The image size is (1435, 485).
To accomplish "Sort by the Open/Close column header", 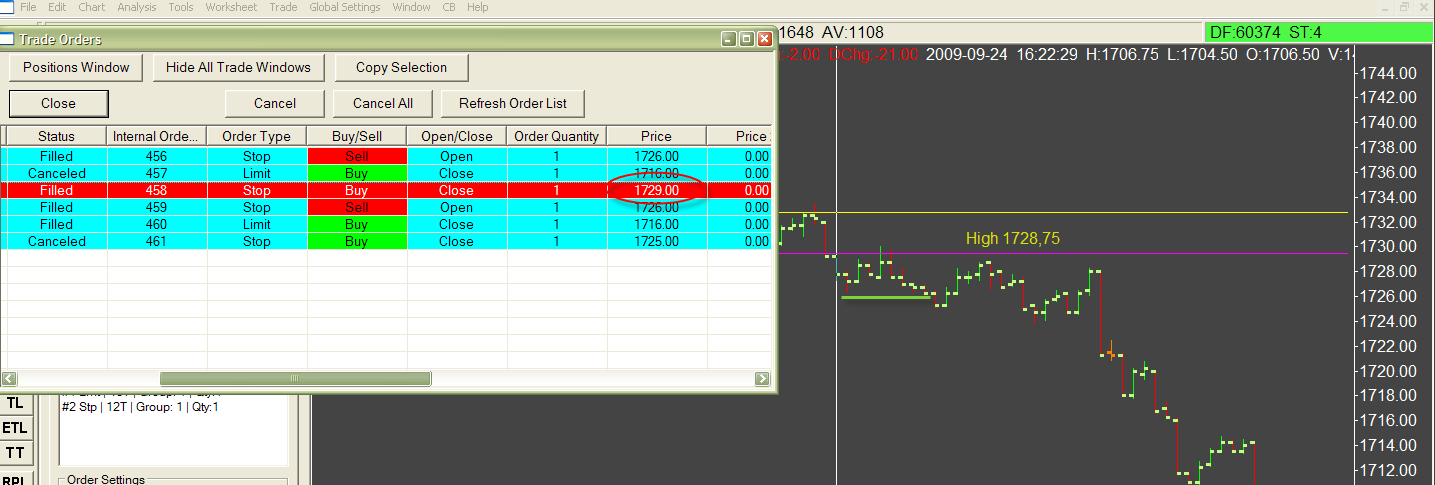I will coord(456,136).
